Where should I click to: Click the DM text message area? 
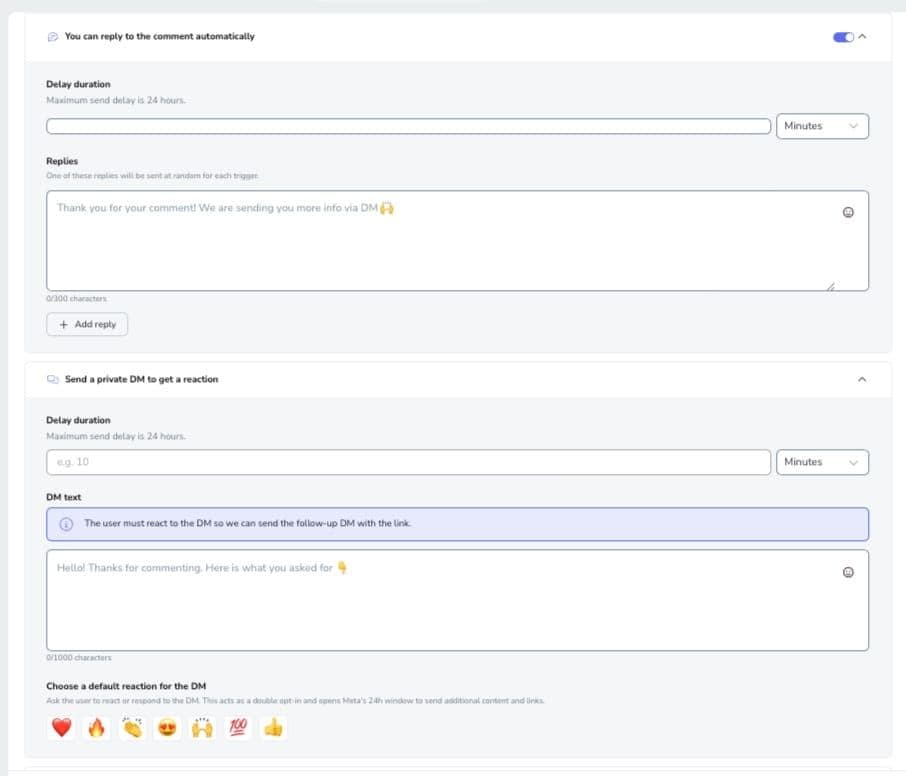tap(458, 600)
